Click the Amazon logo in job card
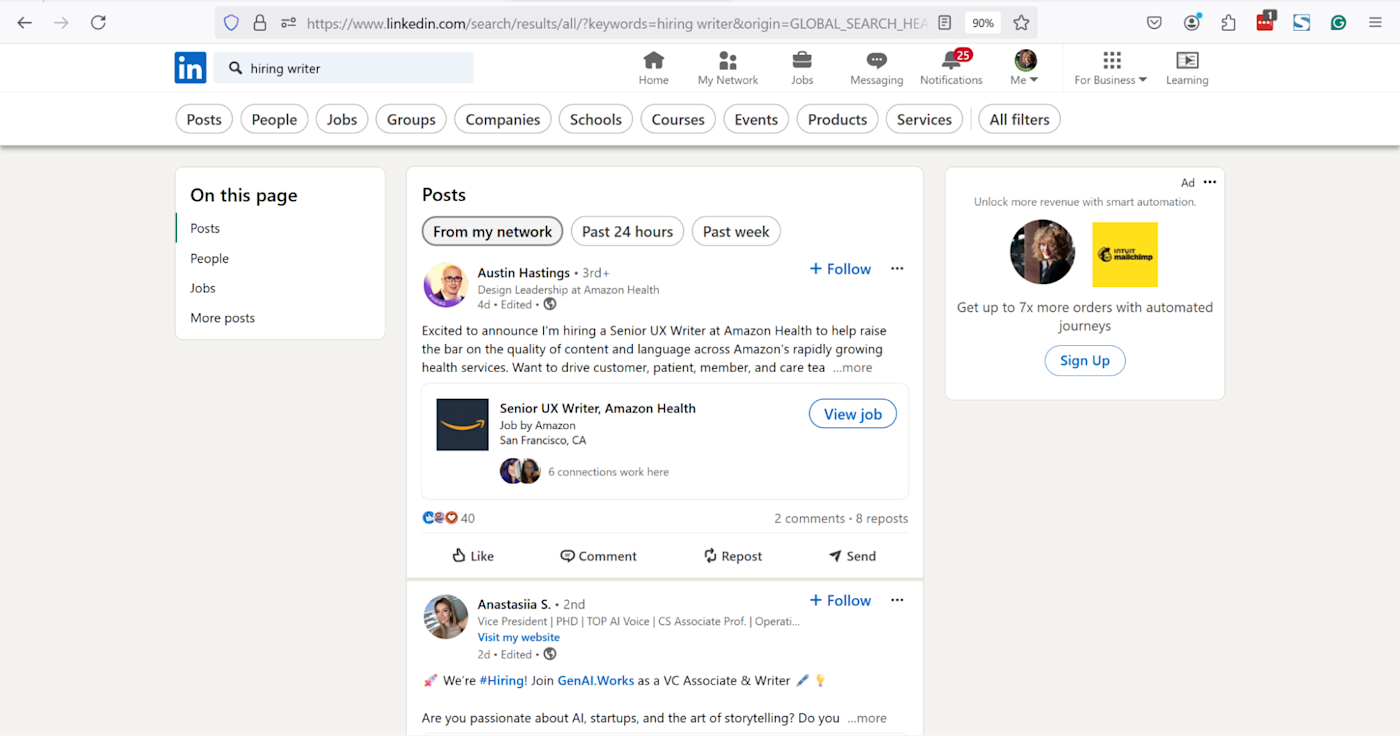The width and height of the screenshot is (1400, 736). [x=462, y=424]
